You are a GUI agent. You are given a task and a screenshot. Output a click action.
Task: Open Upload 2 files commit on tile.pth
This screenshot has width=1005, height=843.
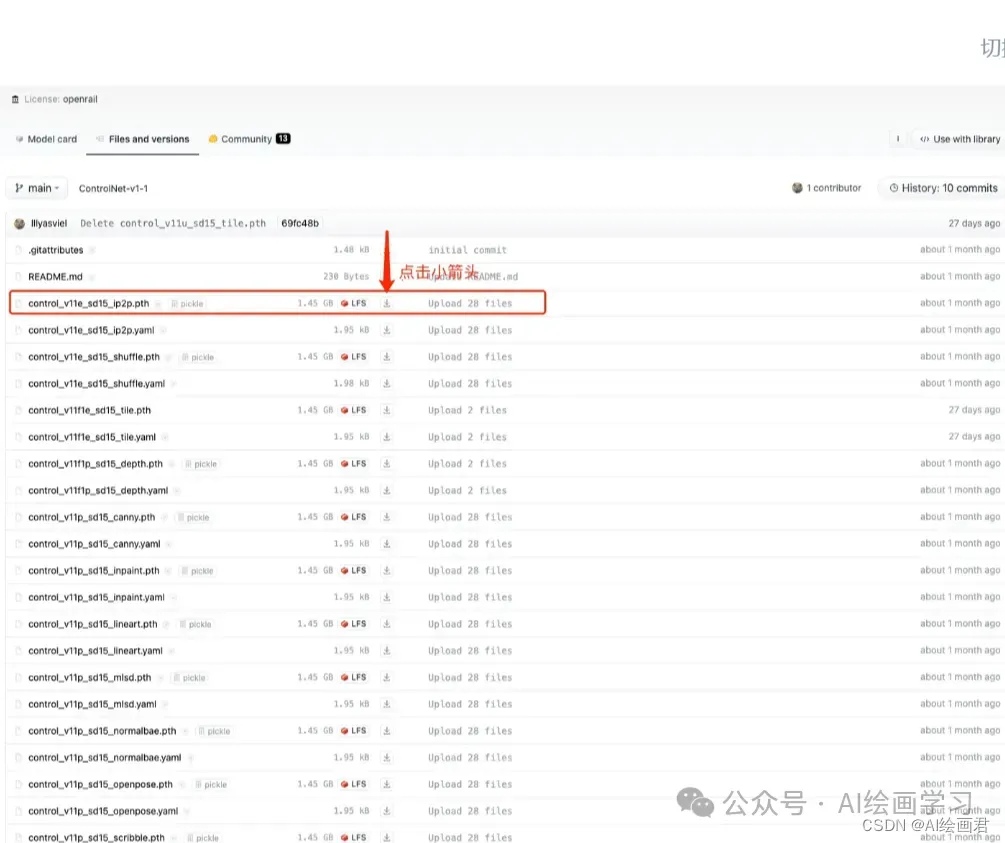point(467,410)
